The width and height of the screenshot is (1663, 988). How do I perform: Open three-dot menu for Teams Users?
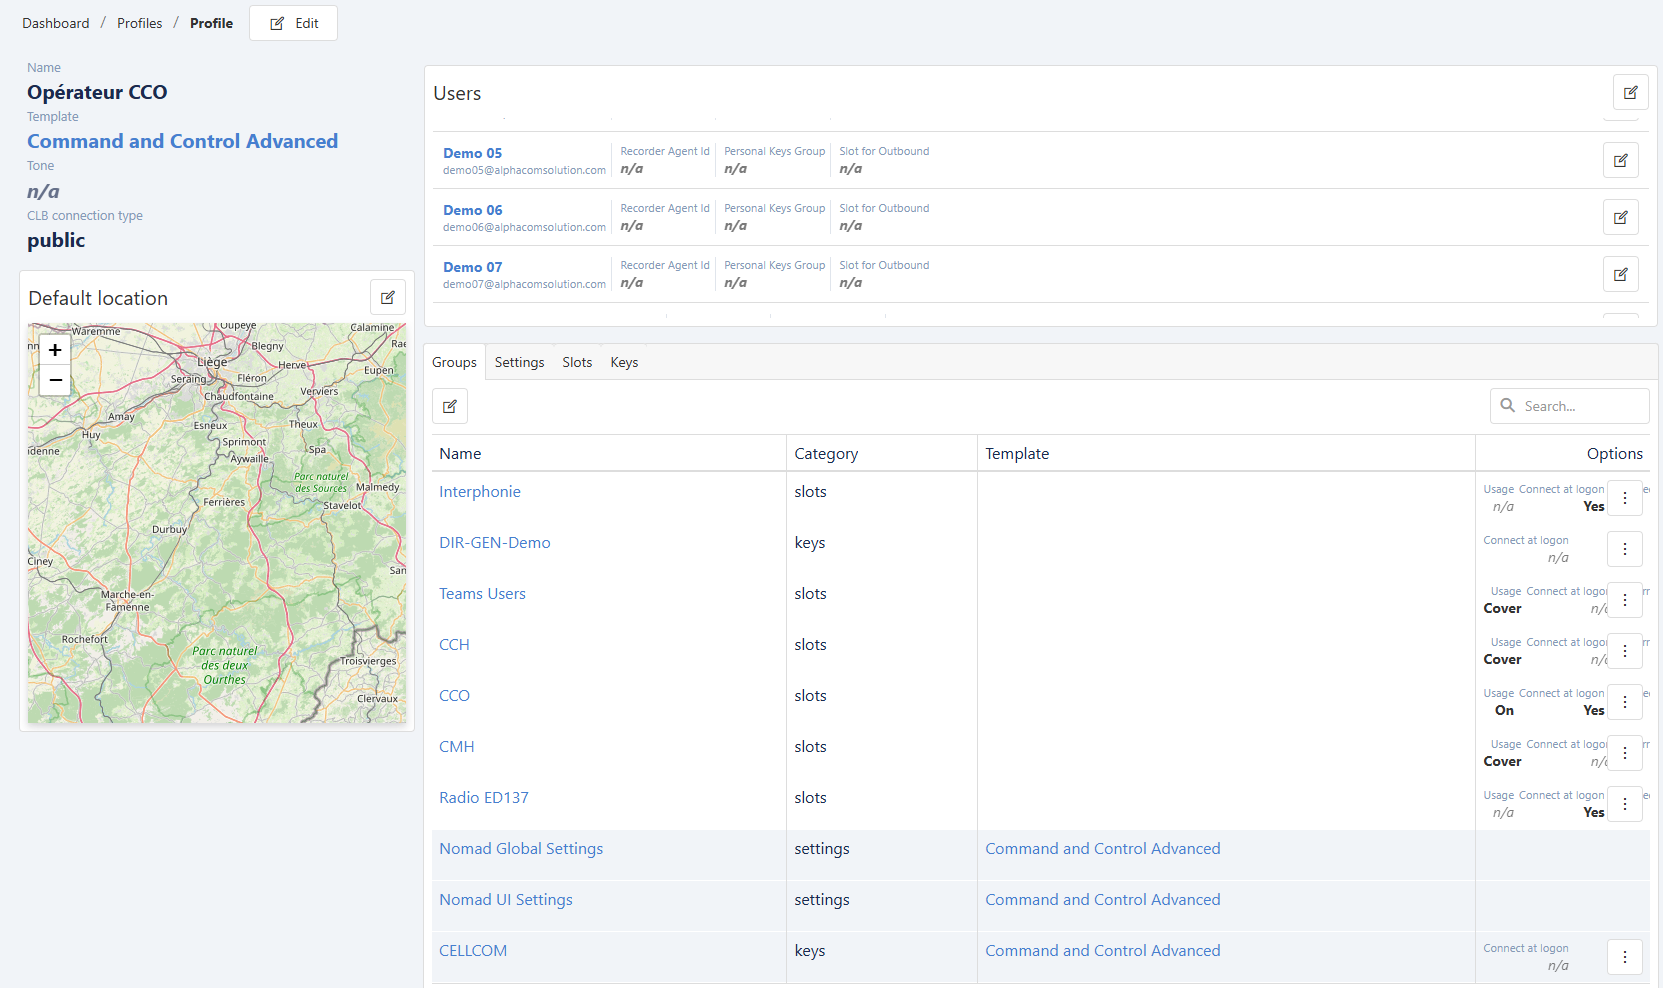tap(1624, 600)
